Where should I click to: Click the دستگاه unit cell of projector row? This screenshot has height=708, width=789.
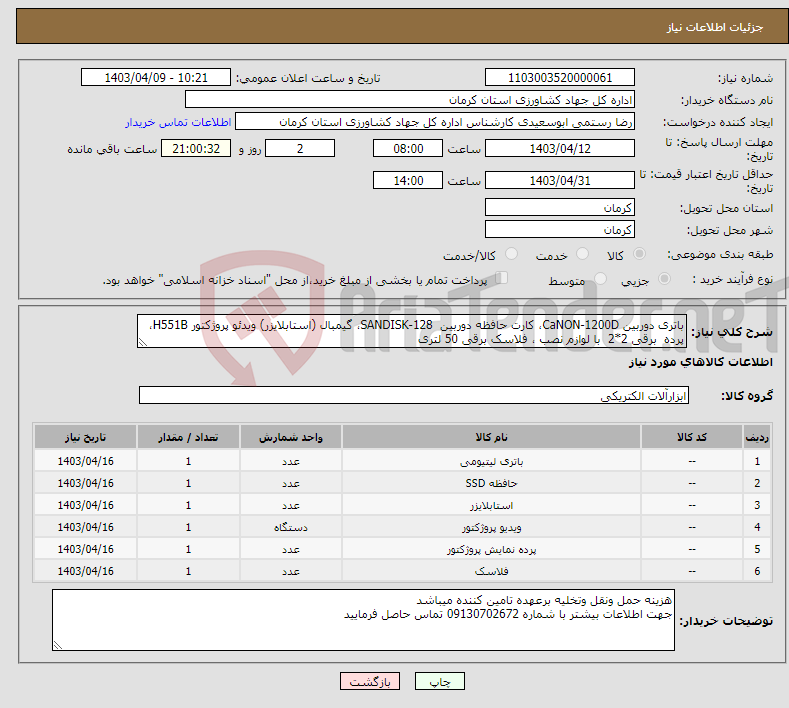[291, 527]
